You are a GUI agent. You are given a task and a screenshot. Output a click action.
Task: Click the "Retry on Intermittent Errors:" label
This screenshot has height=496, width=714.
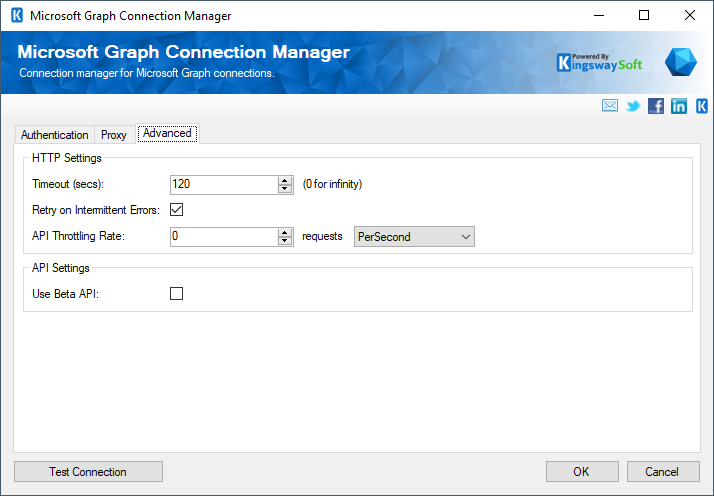96,210
